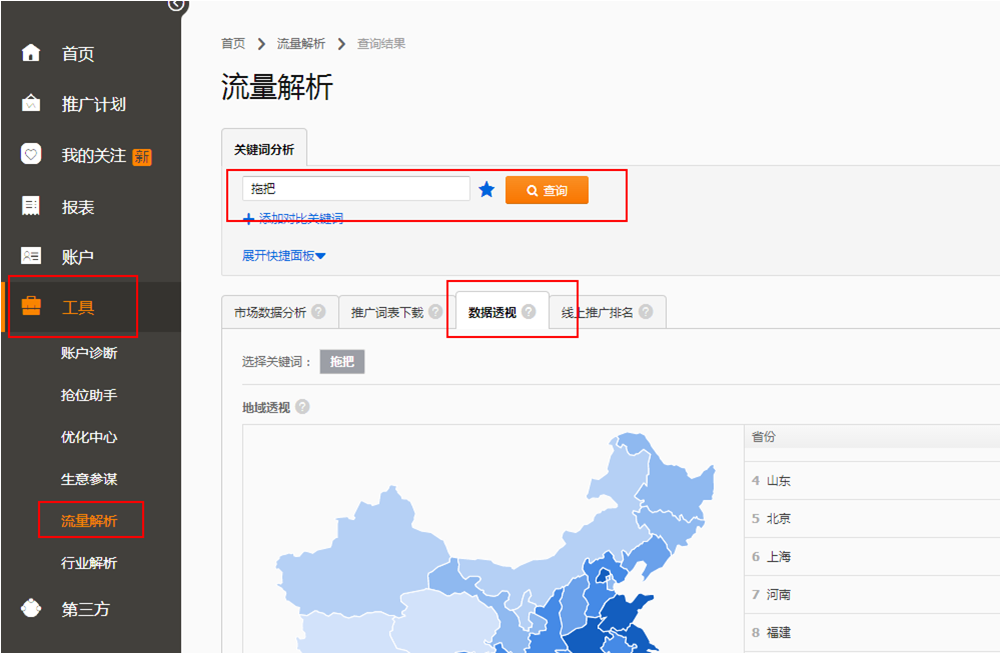Click the heart icon for 我的关注

coord(32,155)
